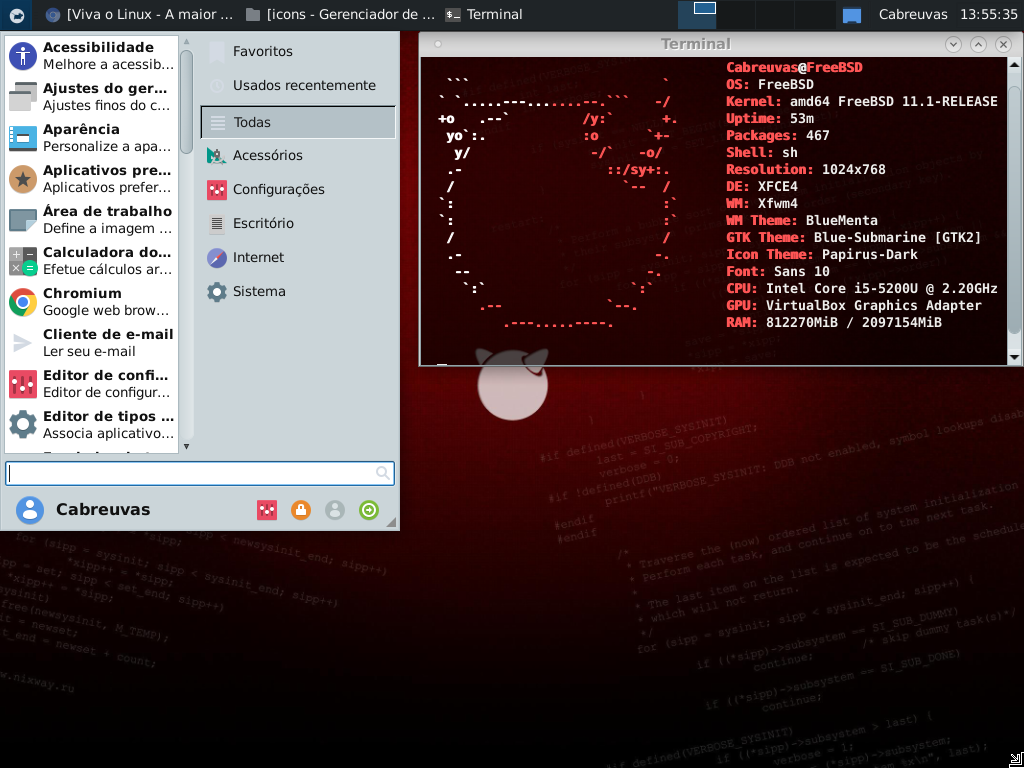
Task: Open Chromium from the application list
Action: coord(91,301)
